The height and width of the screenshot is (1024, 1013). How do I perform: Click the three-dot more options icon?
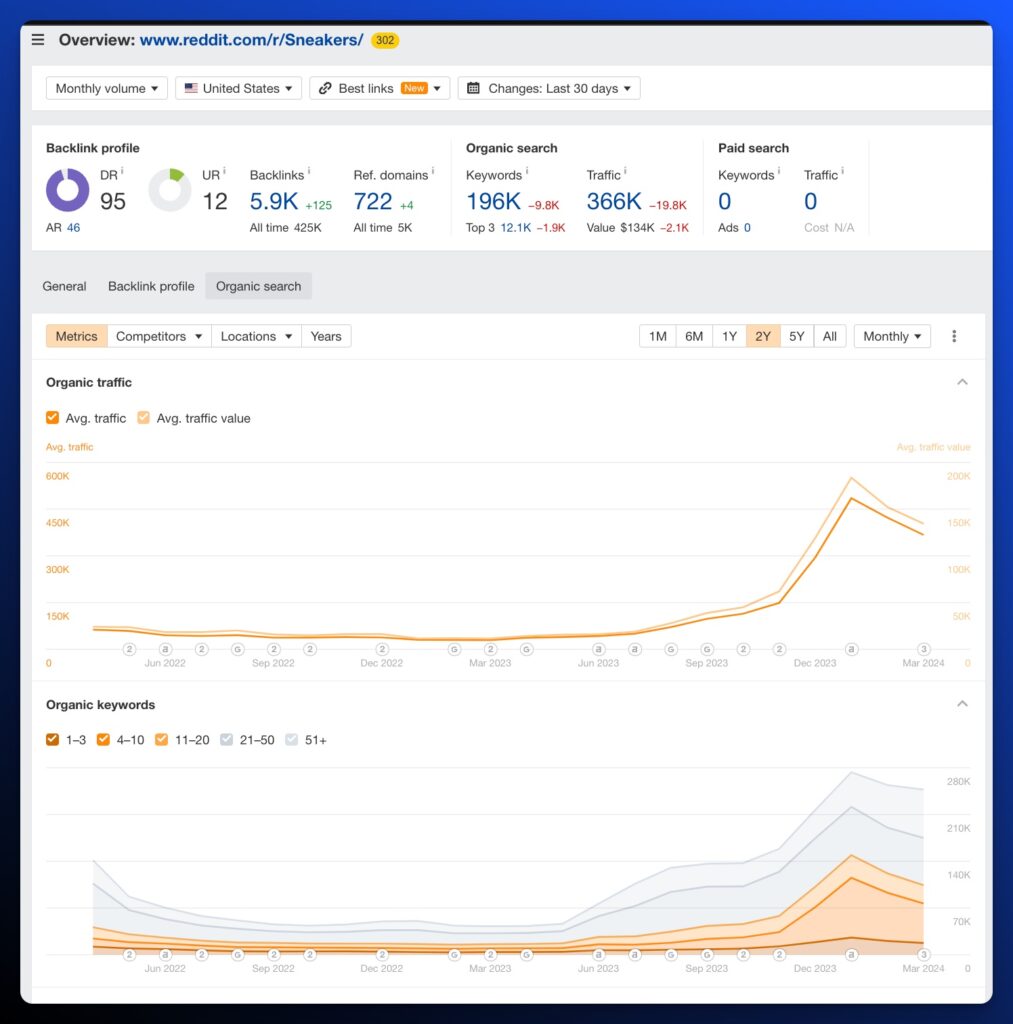tap(954, 336)
